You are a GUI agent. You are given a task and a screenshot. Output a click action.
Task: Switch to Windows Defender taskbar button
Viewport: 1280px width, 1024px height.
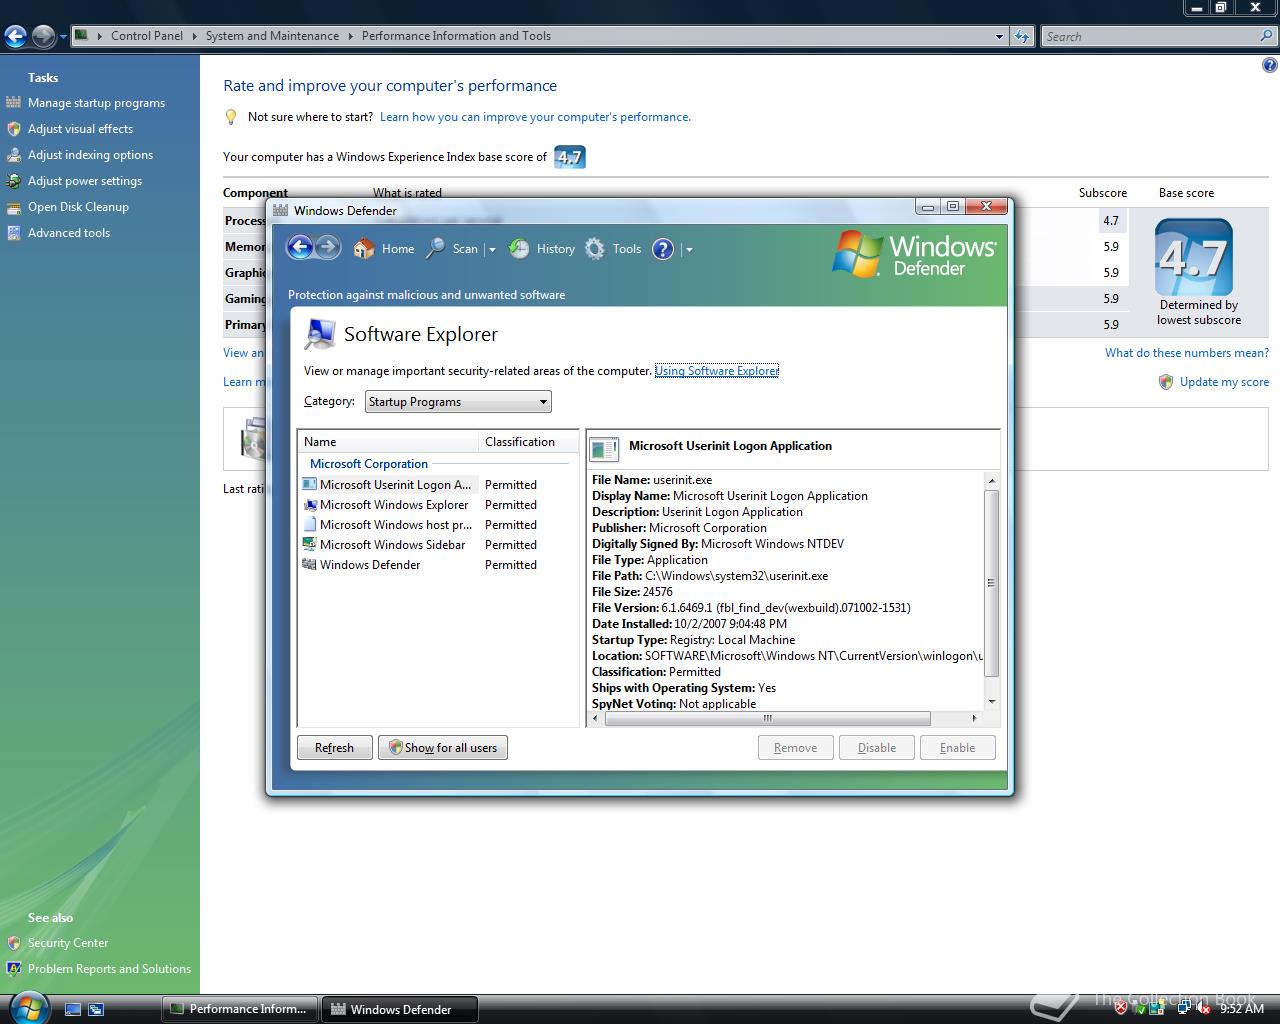click(x=400, y=1009)
